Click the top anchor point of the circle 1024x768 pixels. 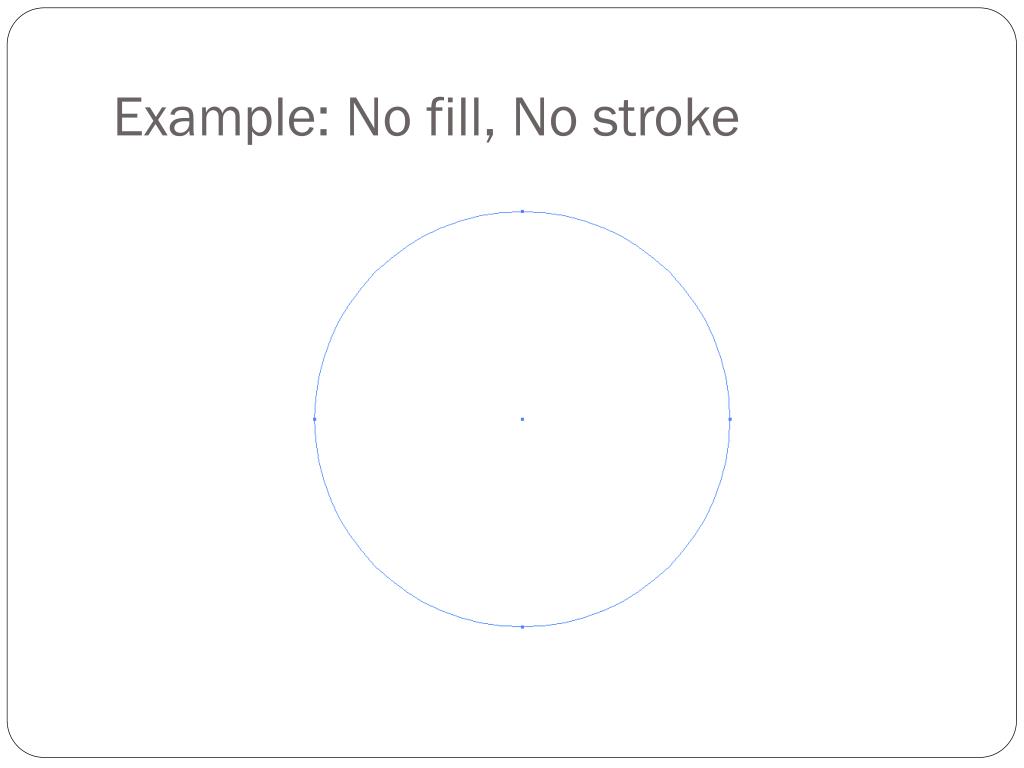click(x=522, y=211)
